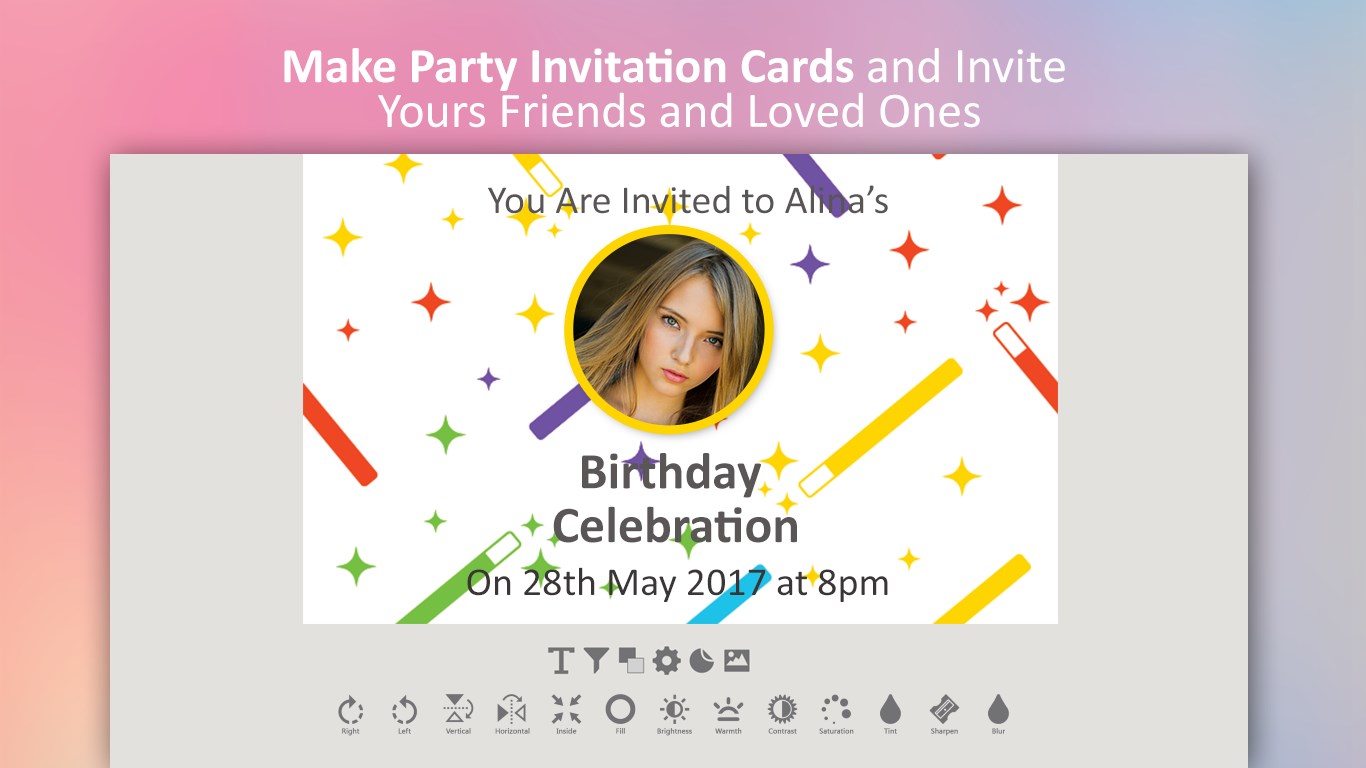The image size is (1366, 768).
Task: Apply the Blur effect
Action: pos(998,716)
